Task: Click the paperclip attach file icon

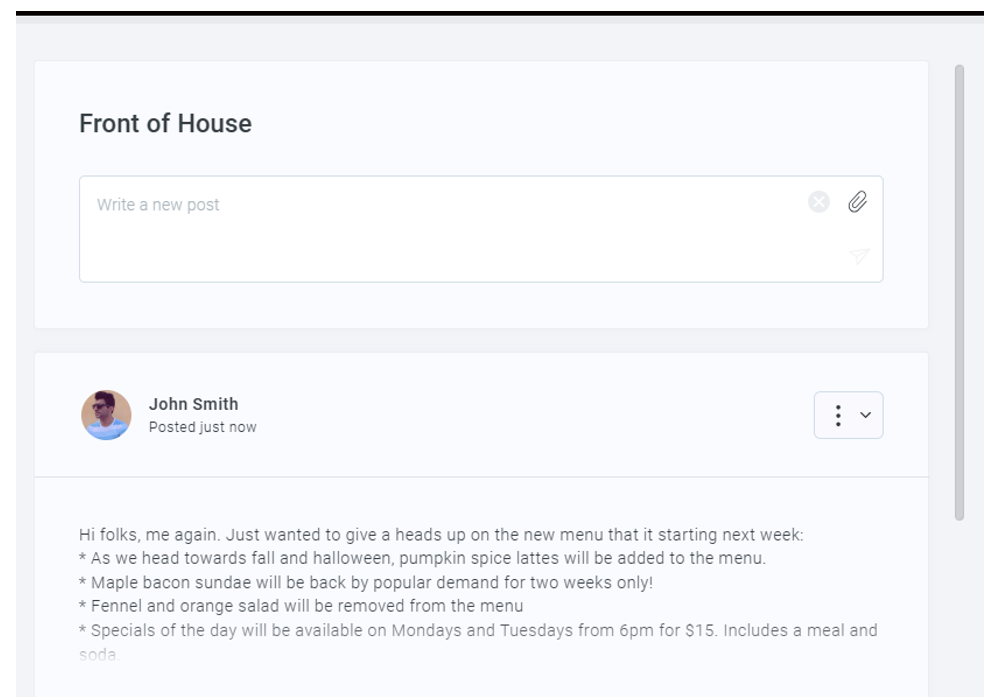Action: pos(857,202)
